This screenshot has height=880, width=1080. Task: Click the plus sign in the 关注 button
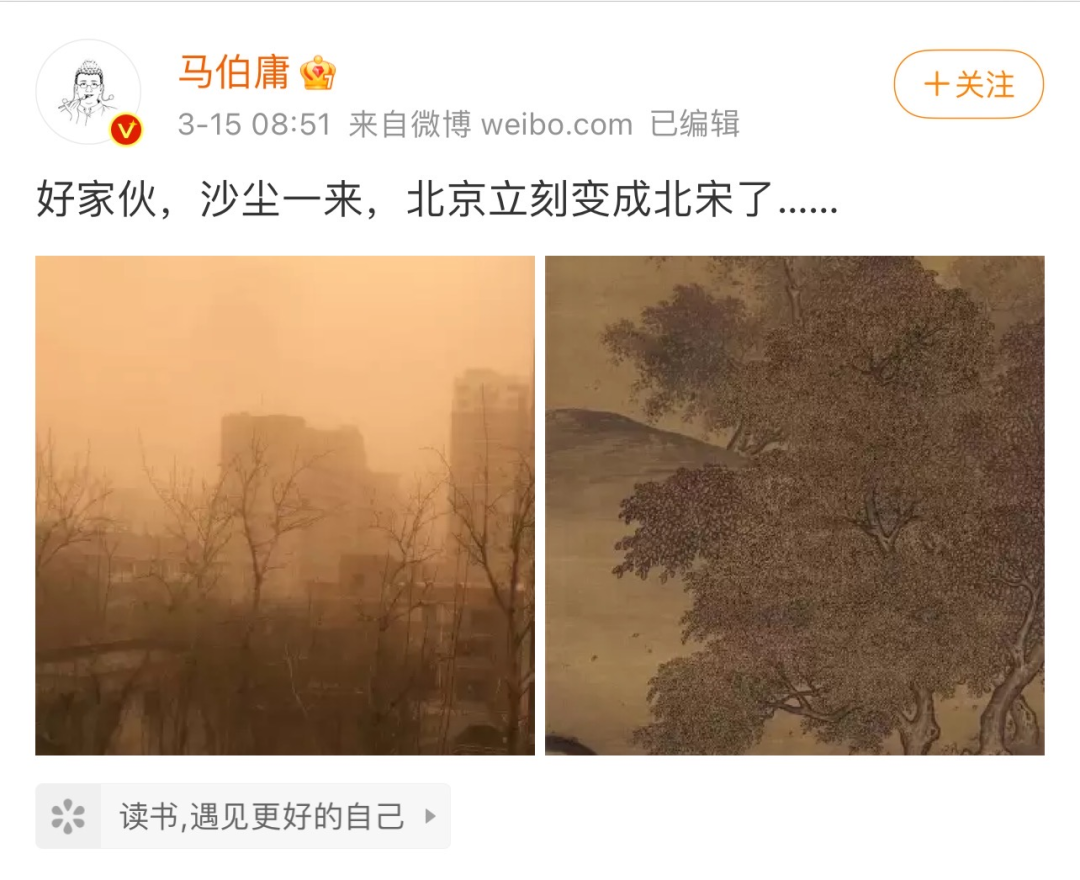point(936,85)
